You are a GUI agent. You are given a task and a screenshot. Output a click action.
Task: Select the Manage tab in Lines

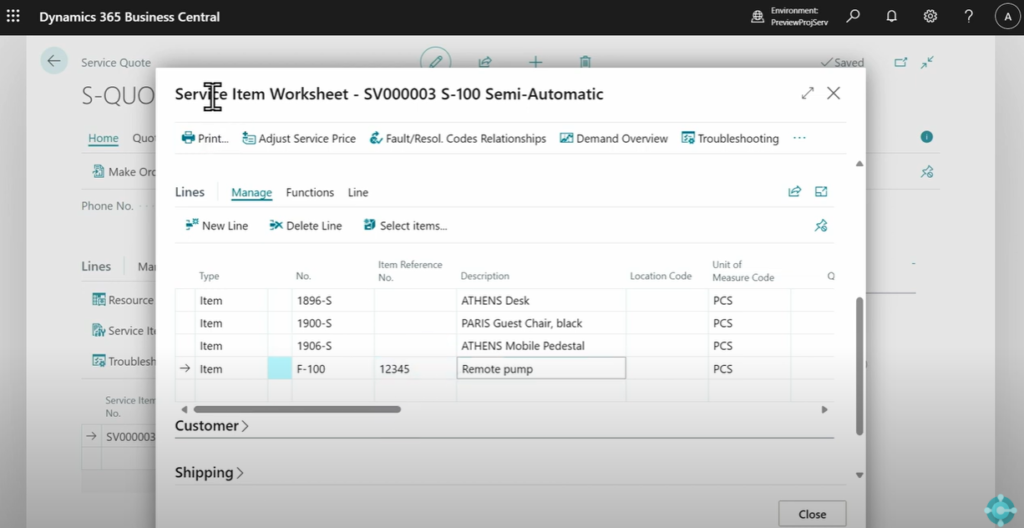click(x=251, y=192)
